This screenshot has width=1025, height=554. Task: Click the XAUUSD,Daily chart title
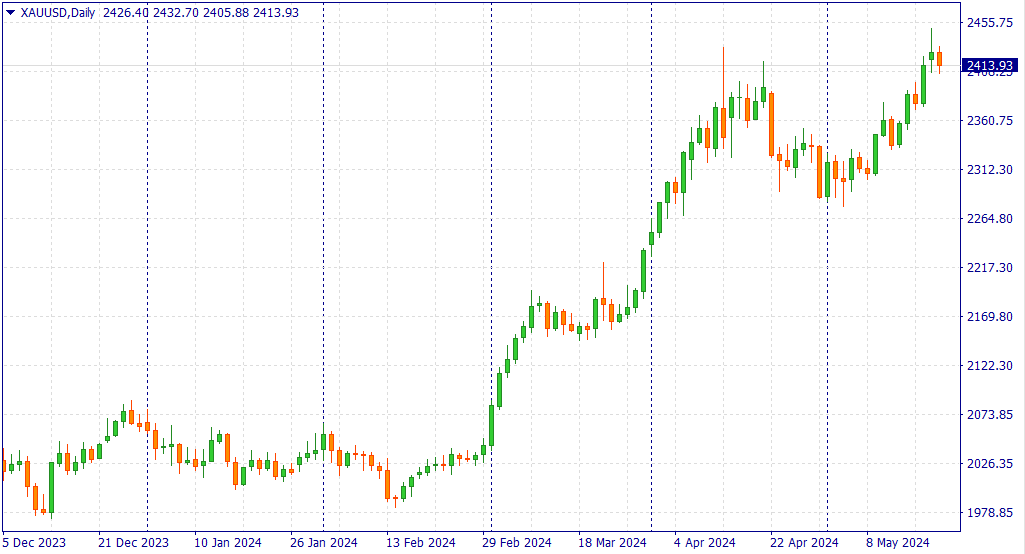(58, 12)
